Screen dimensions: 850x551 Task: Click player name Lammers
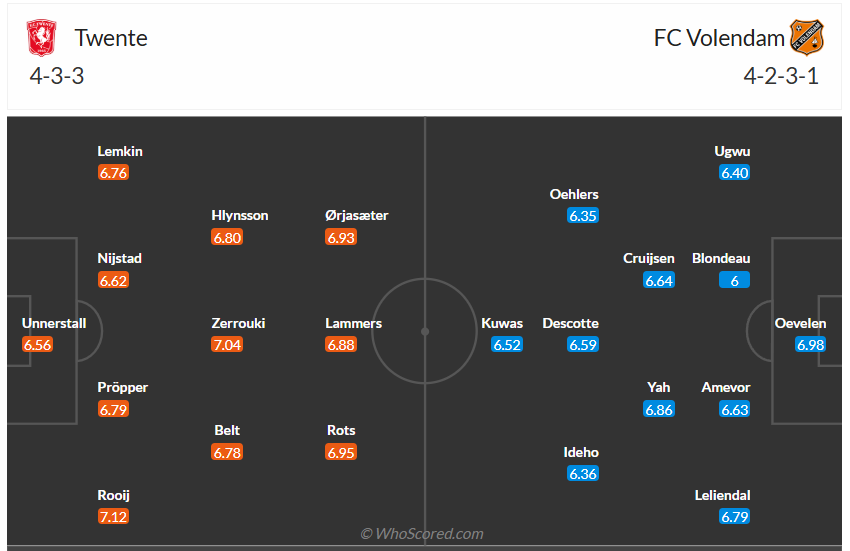coord(353,323)
